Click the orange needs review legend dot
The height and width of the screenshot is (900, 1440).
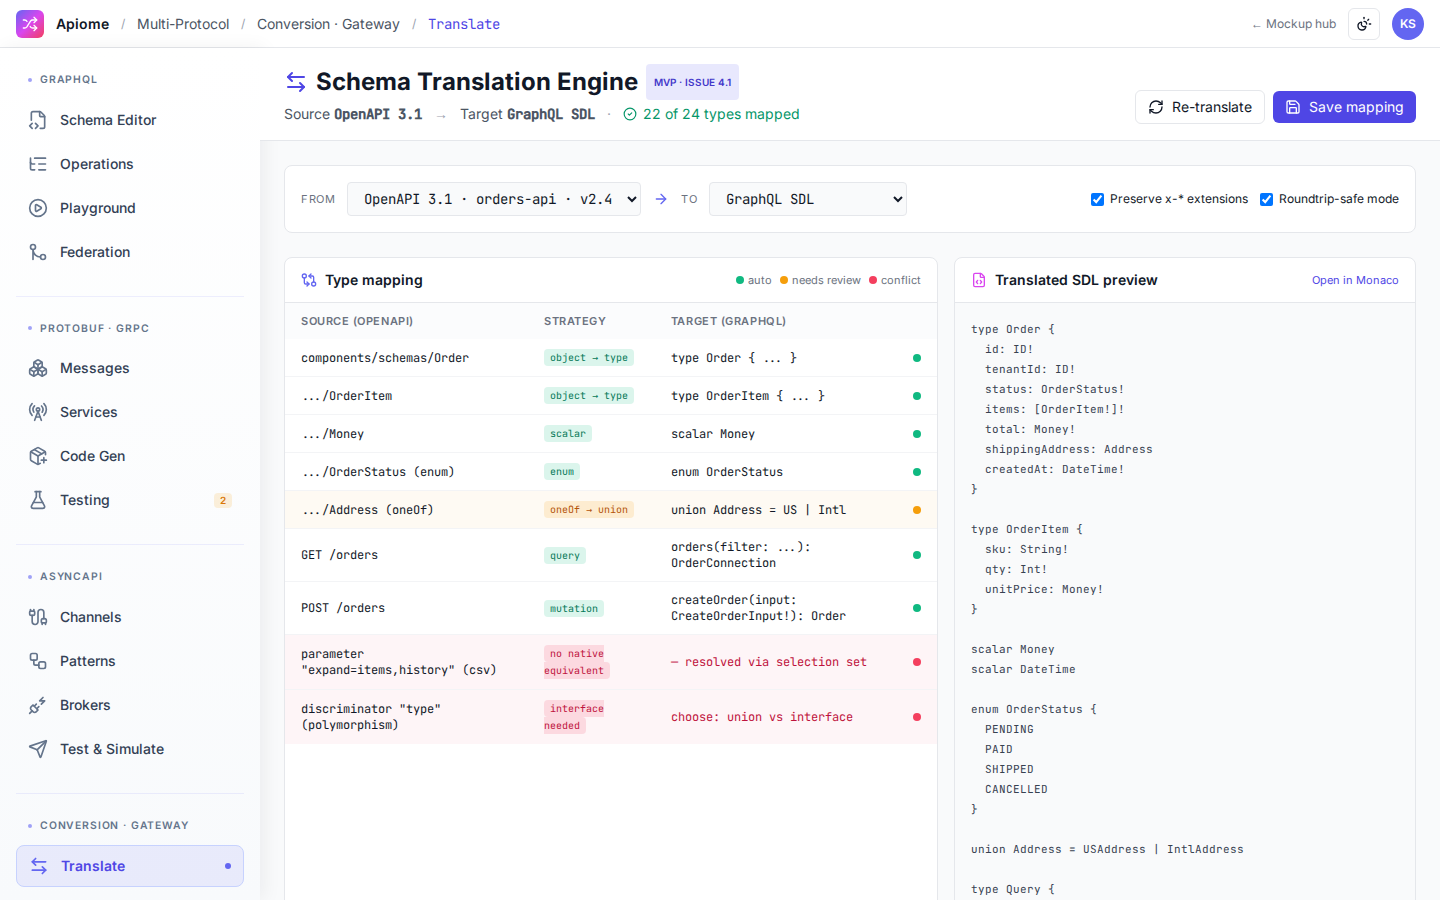point(784,280)
